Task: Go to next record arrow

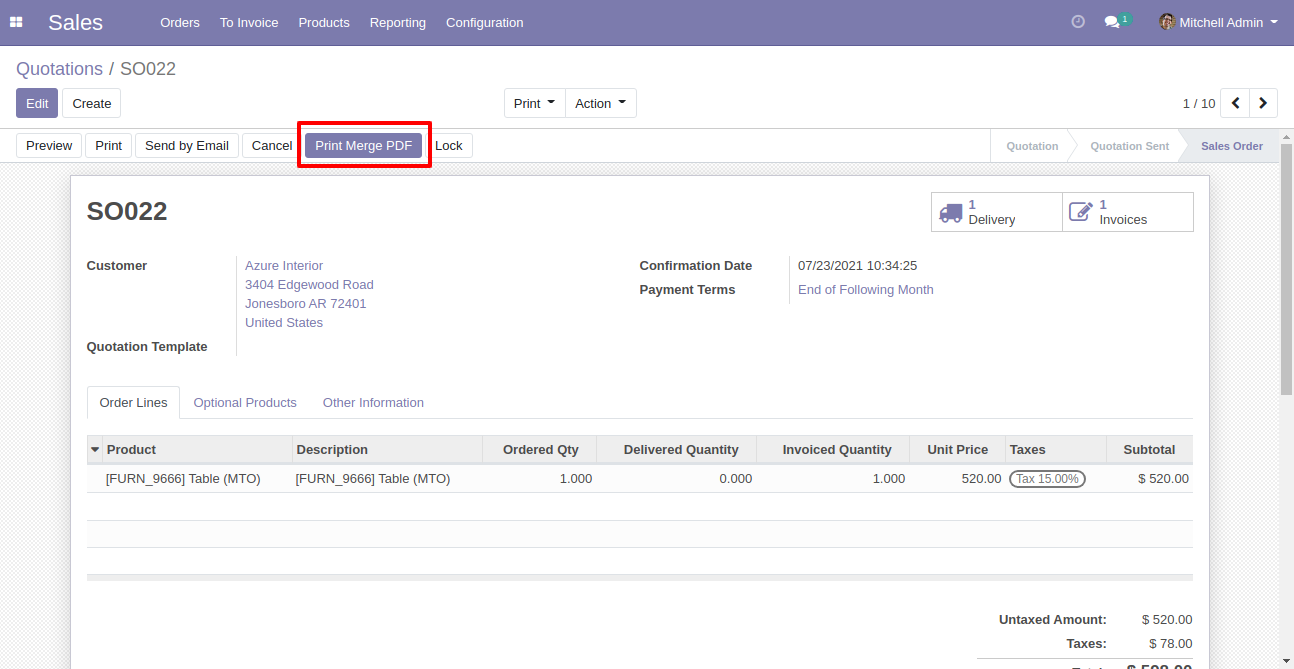Action: pos(1264,103)
